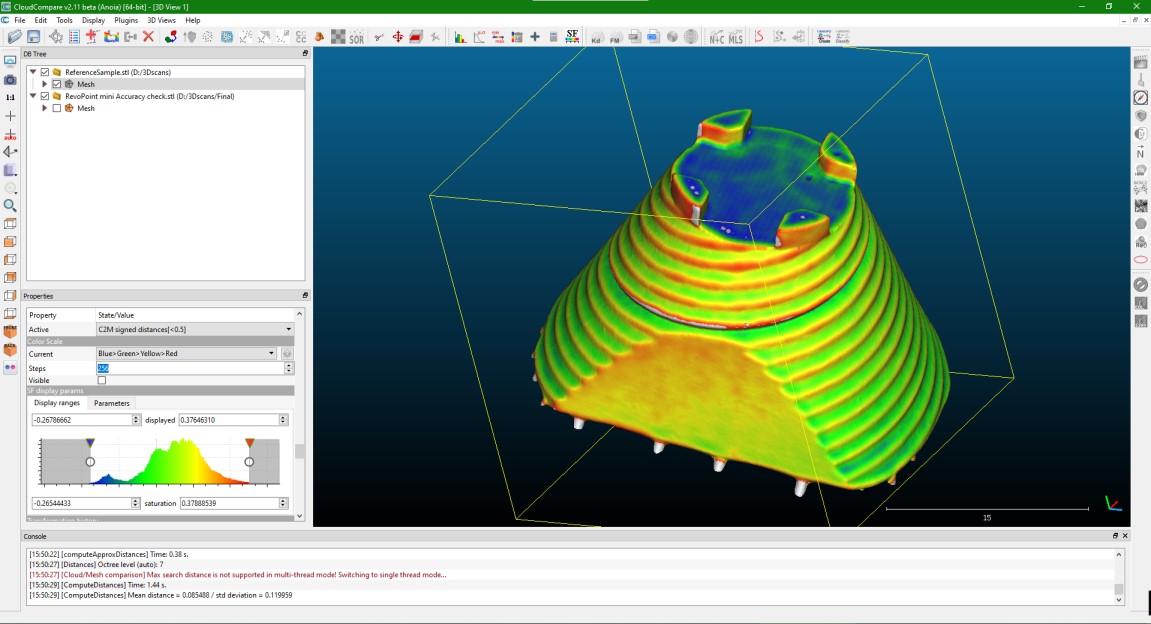Collapse the RevoPoint mini Accuracy check.stl node

33,96
